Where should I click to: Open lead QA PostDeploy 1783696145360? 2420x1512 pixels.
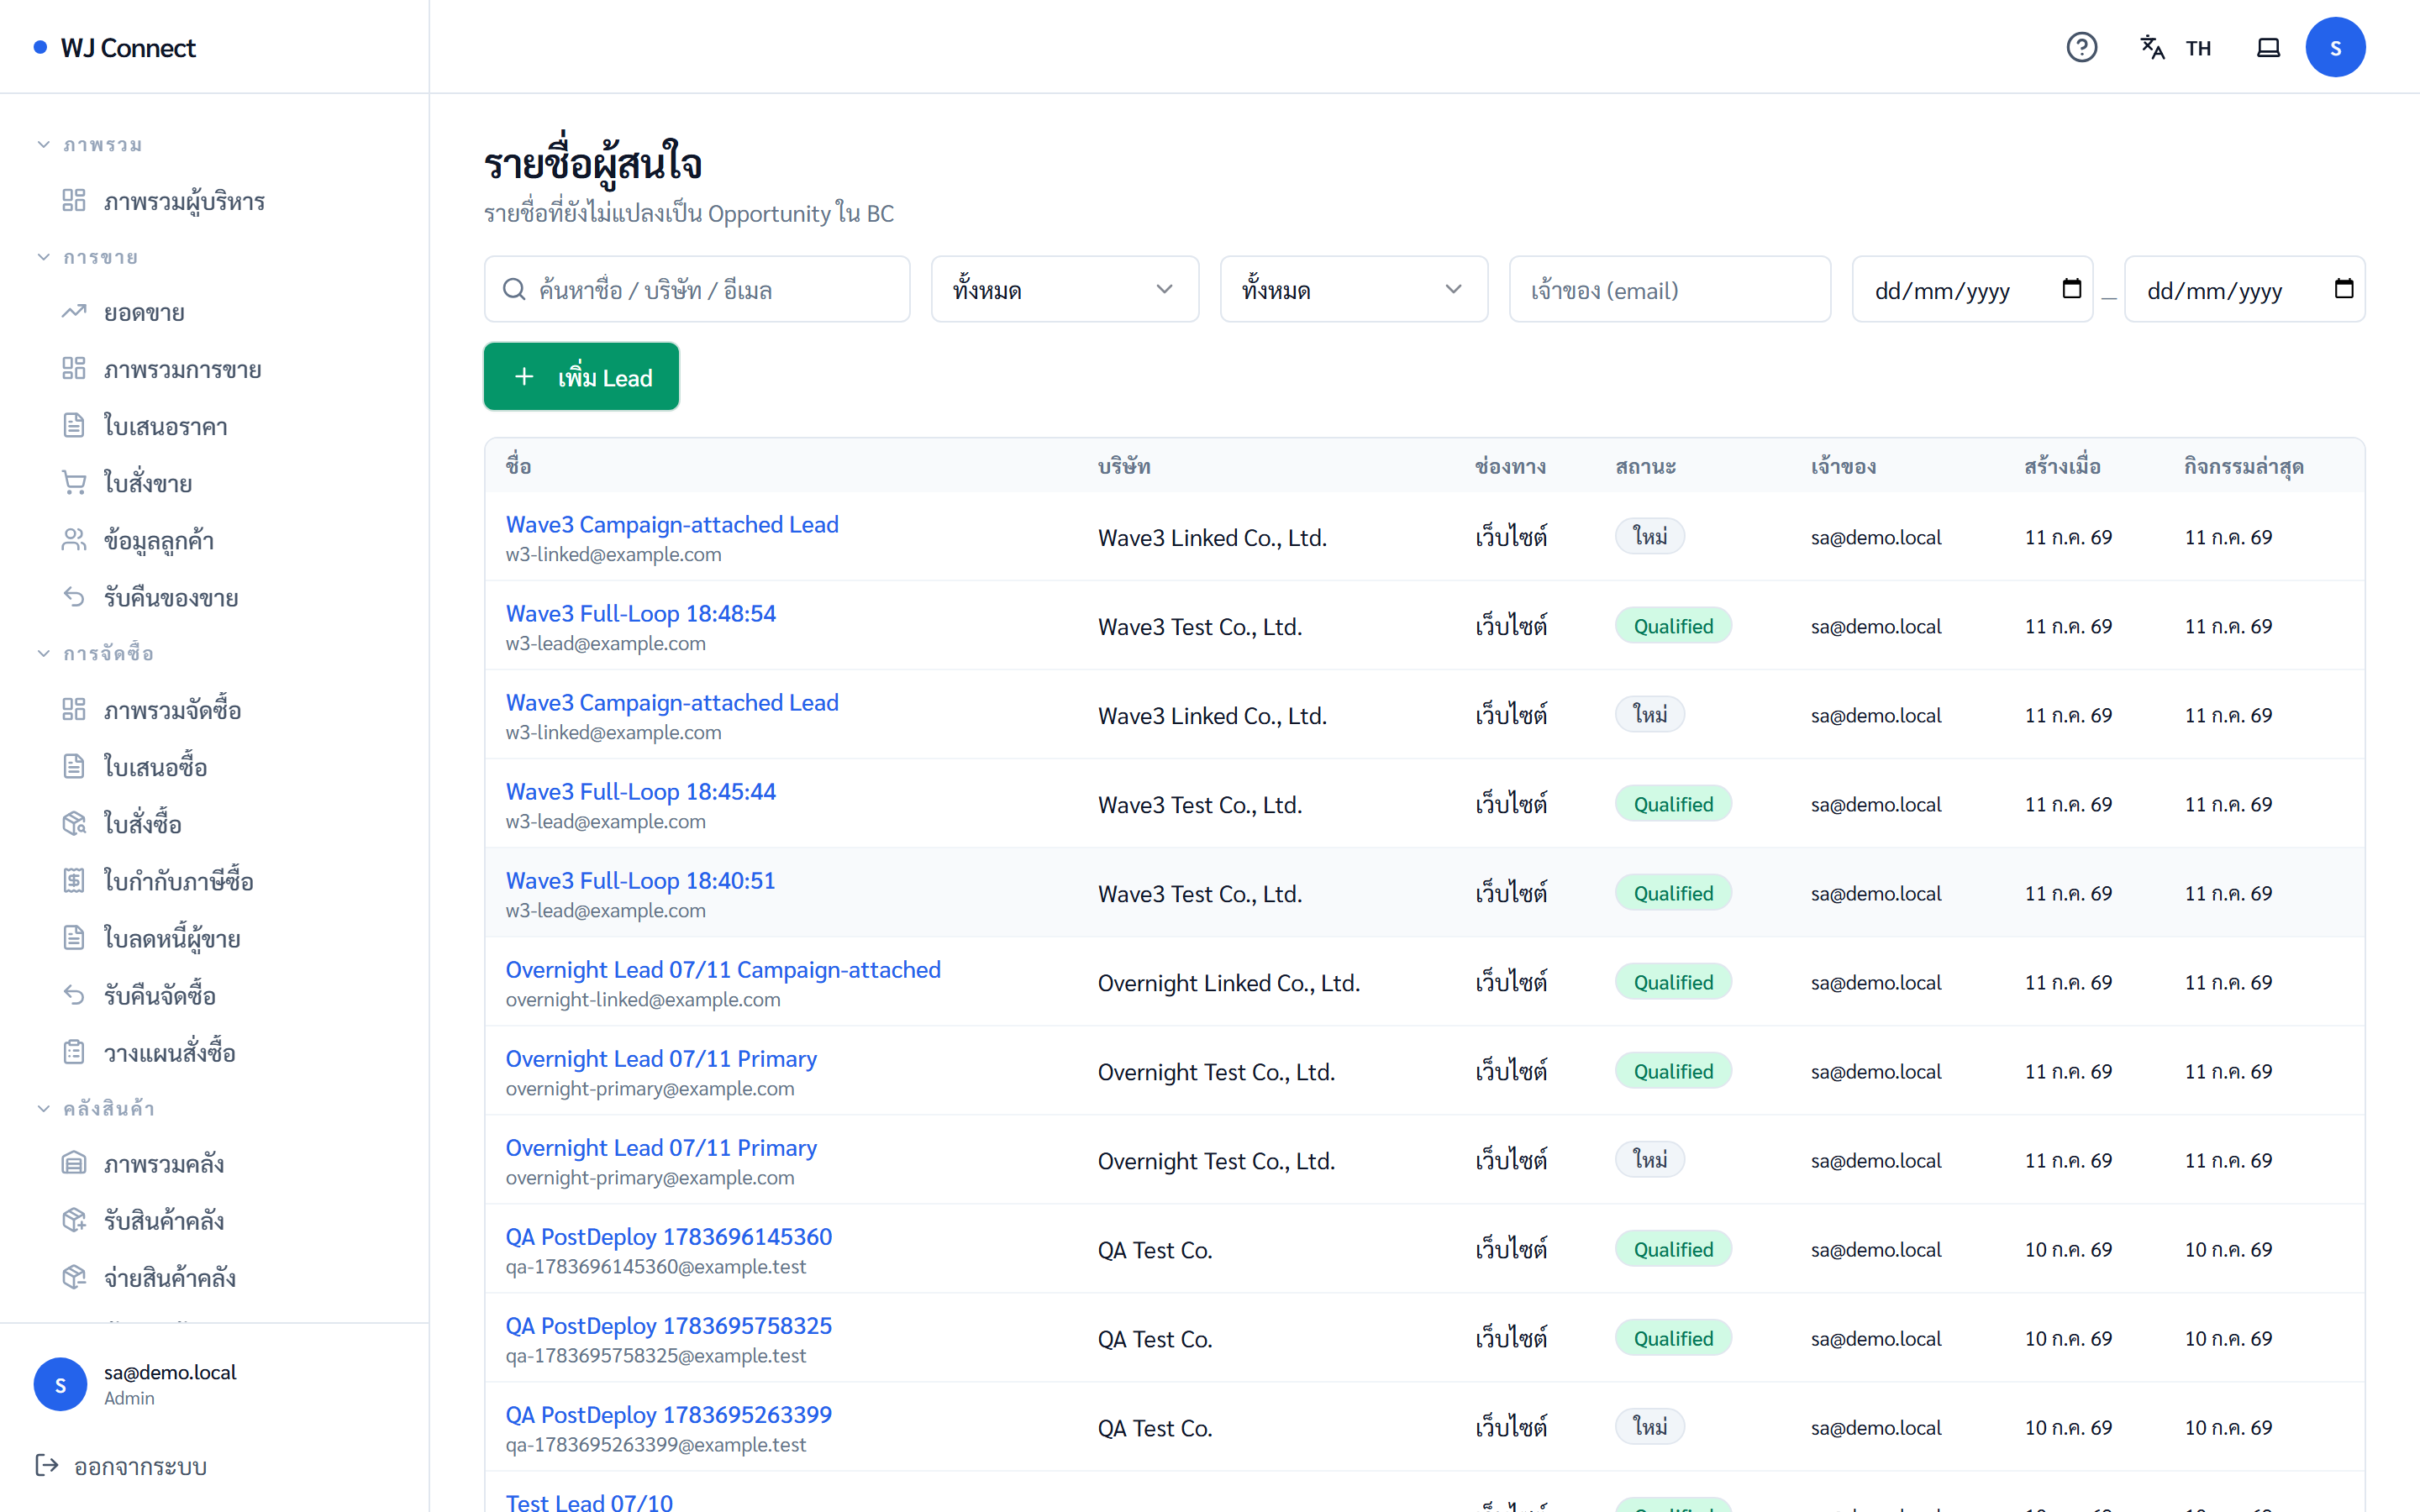(668, 1236)
